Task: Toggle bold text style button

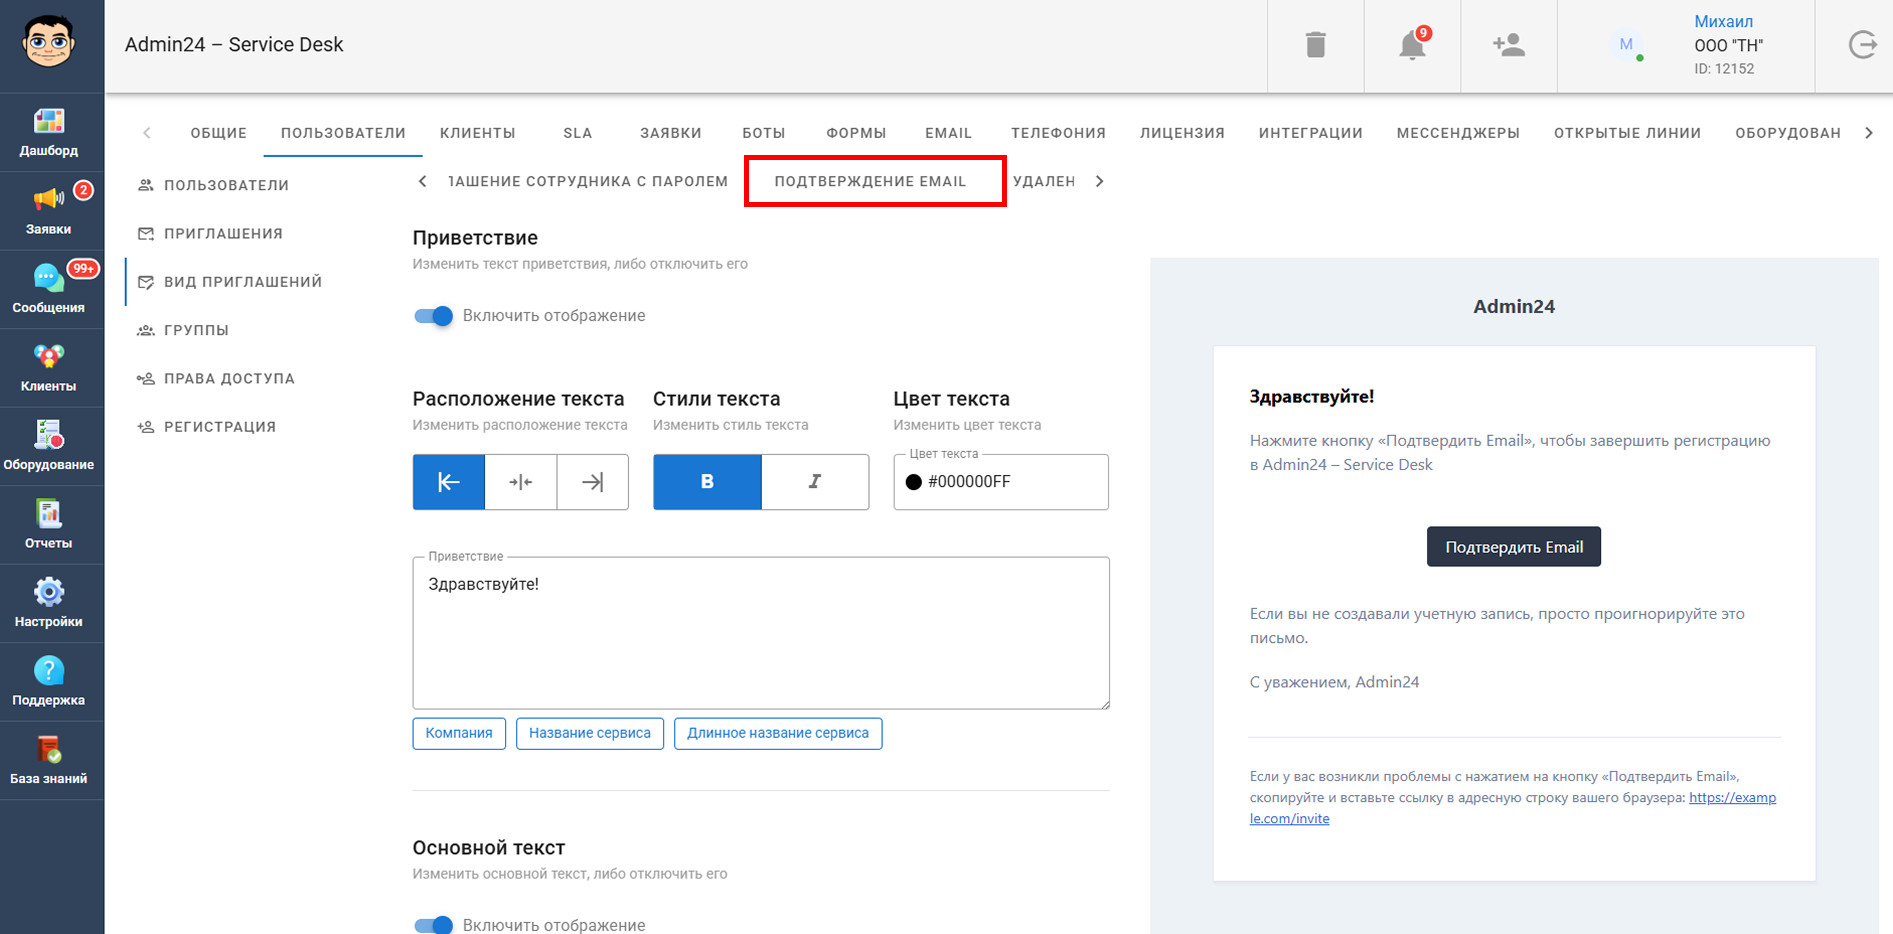Action: (707, 482)
